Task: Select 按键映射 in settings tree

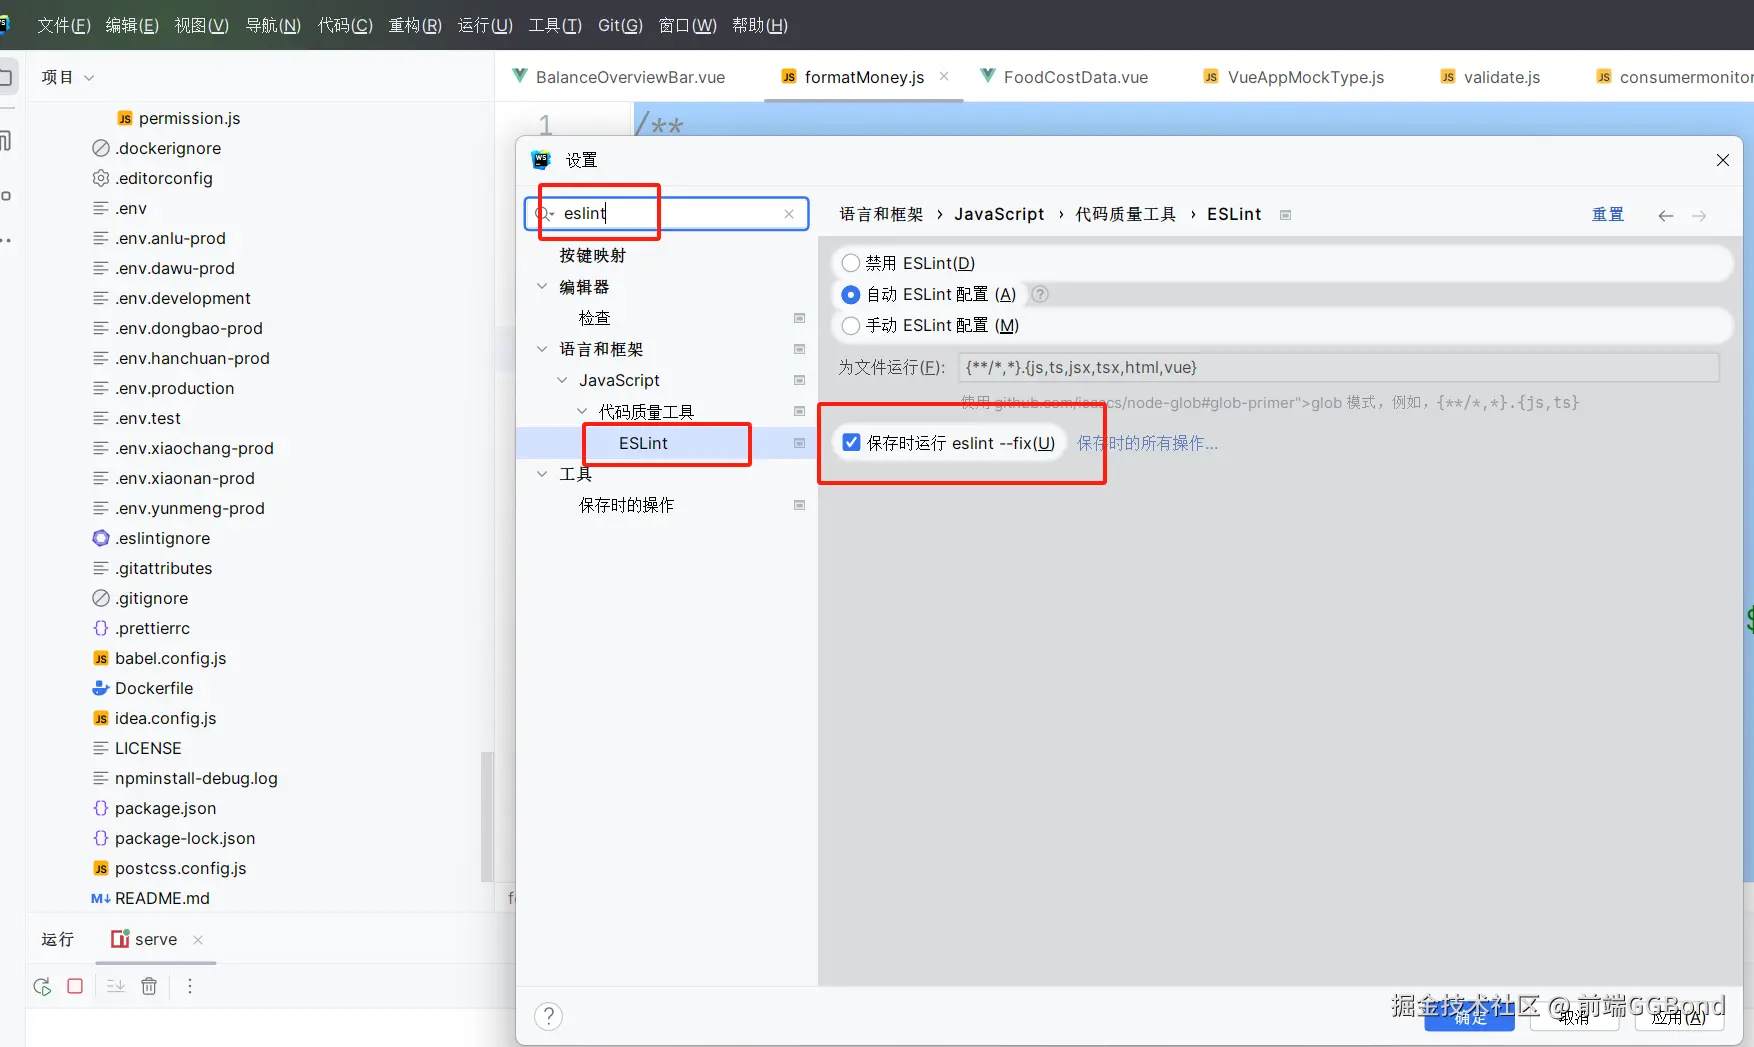Action: [x=593, y=256]
